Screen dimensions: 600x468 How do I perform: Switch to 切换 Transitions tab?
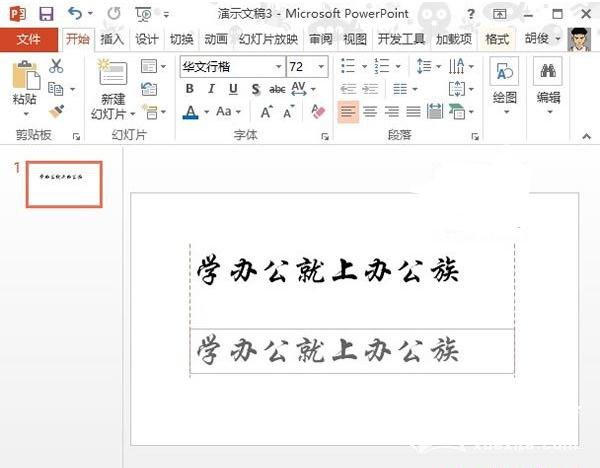181,39
